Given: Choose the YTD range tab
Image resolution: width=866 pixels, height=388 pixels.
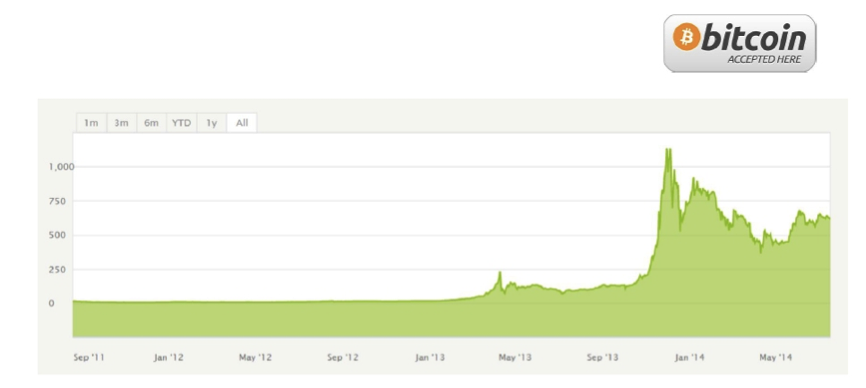Looking at the screenshot, I should pos(181,123).
